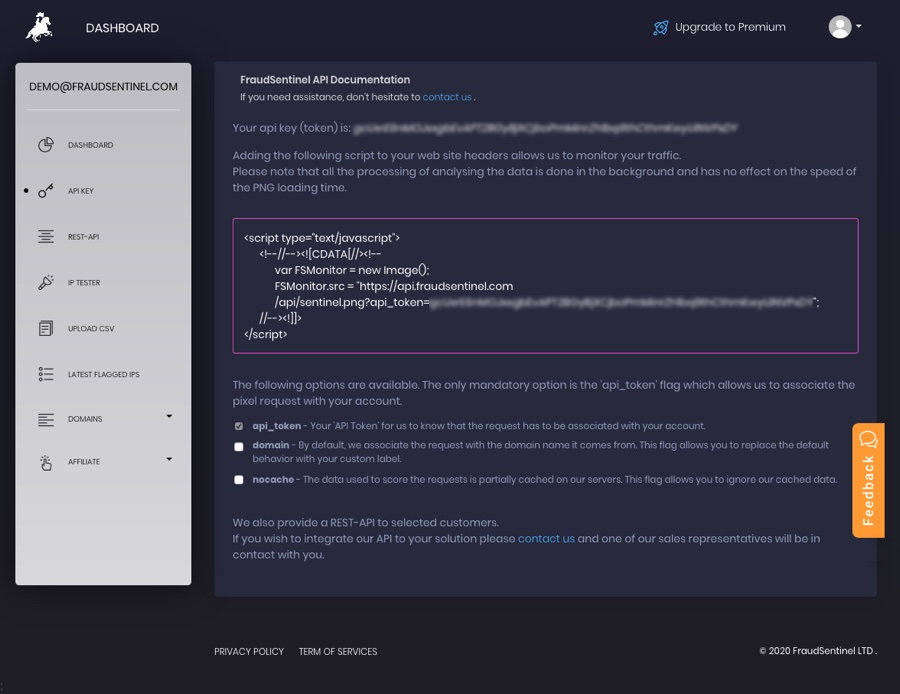Click the Latest Flagged IPs list icon
This screenshot has height=694, width=900.
click(x=46, y=374)
